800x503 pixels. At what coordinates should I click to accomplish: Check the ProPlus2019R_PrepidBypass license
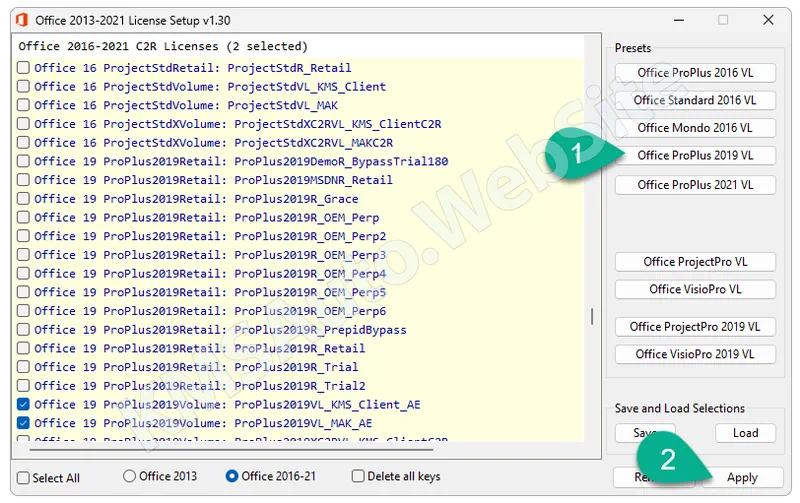click(x=23, y=330)
